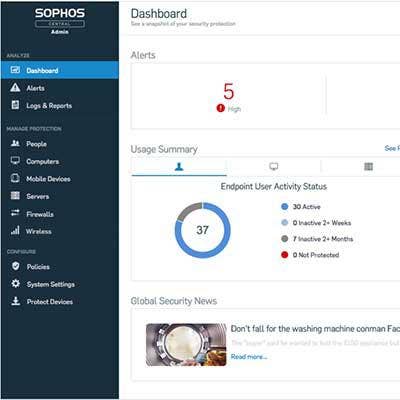Click the Protect Devices download icon
400x400 pixels.
pos(15,301)
